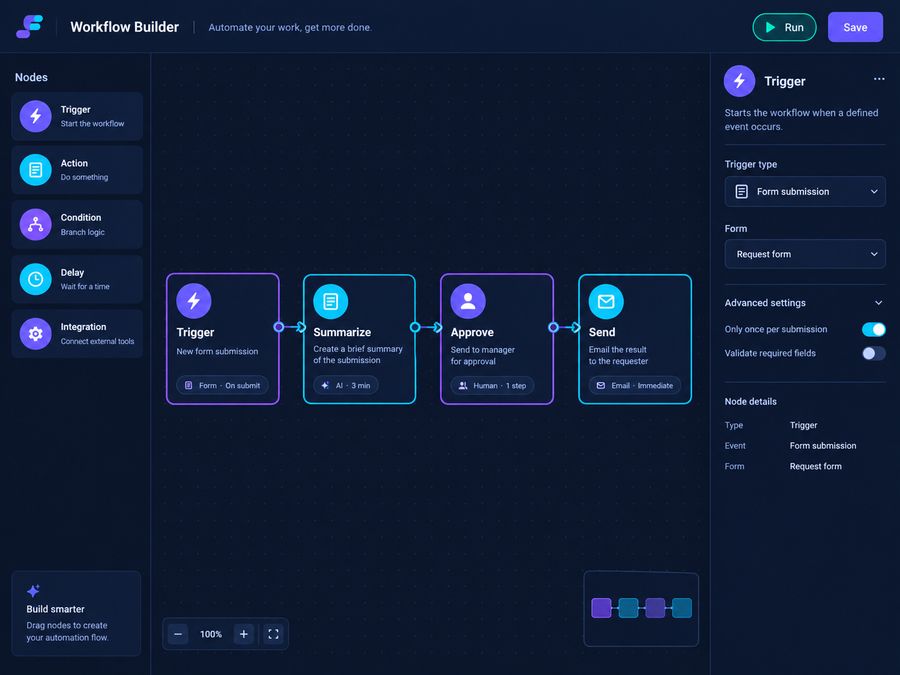Click the Email · Immediate tag

tap(634, 386)
